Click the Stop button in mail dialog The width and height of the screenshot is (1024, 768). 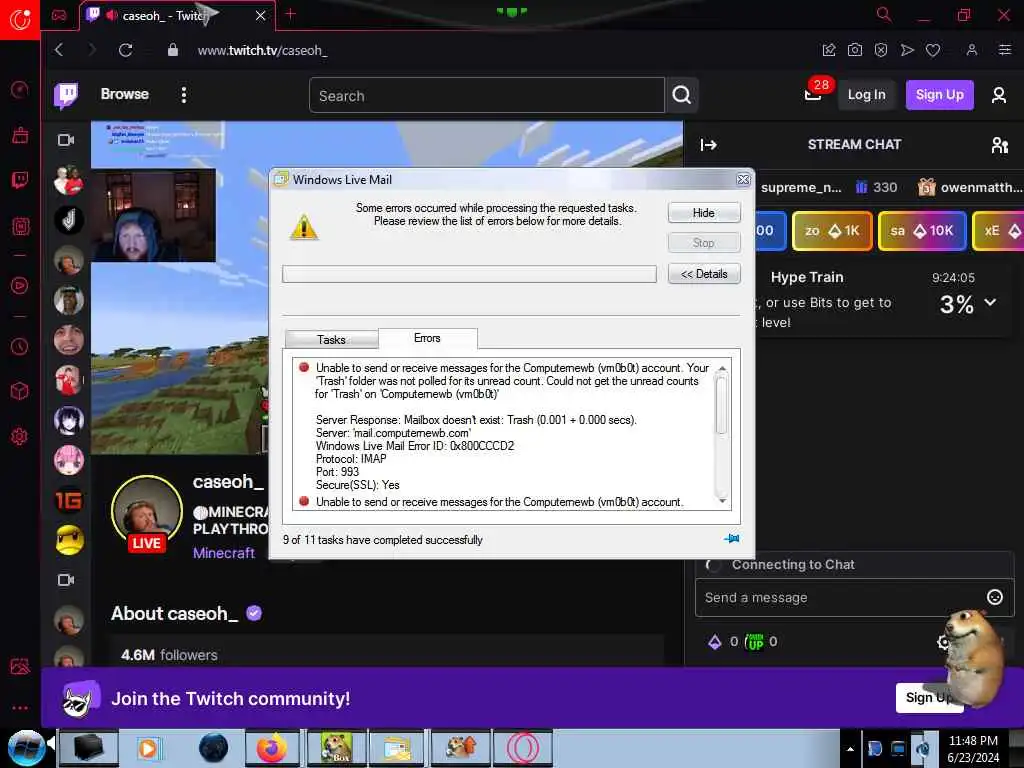pos(704,243)
